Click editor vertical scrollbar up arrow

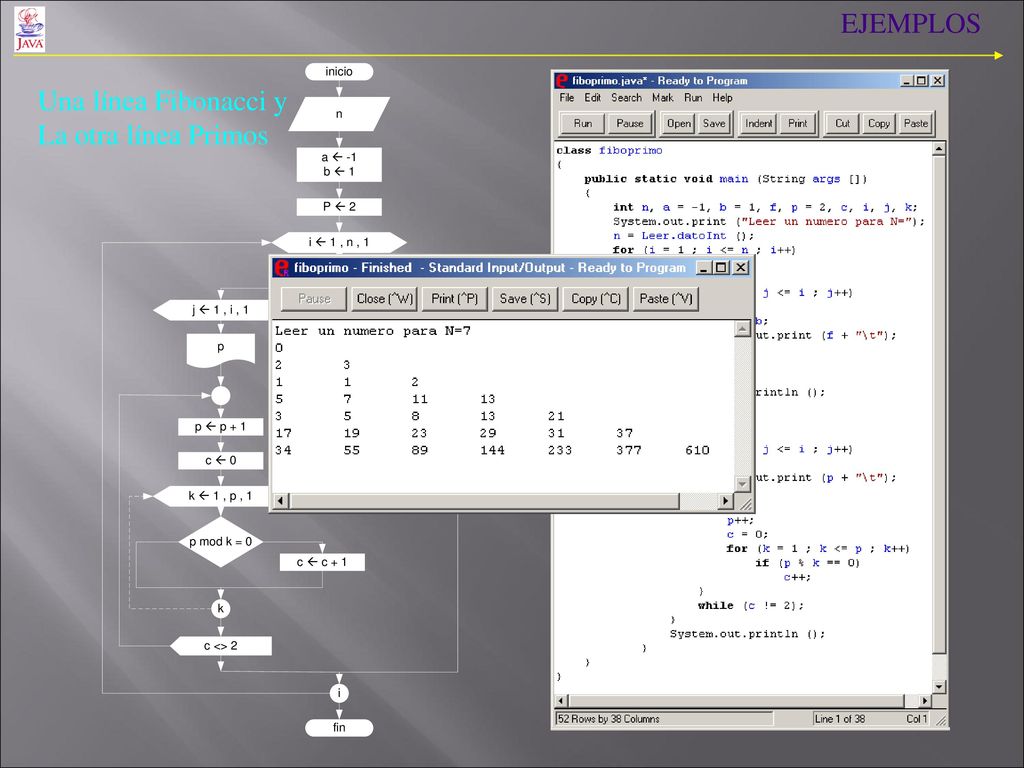pos(938,148)
